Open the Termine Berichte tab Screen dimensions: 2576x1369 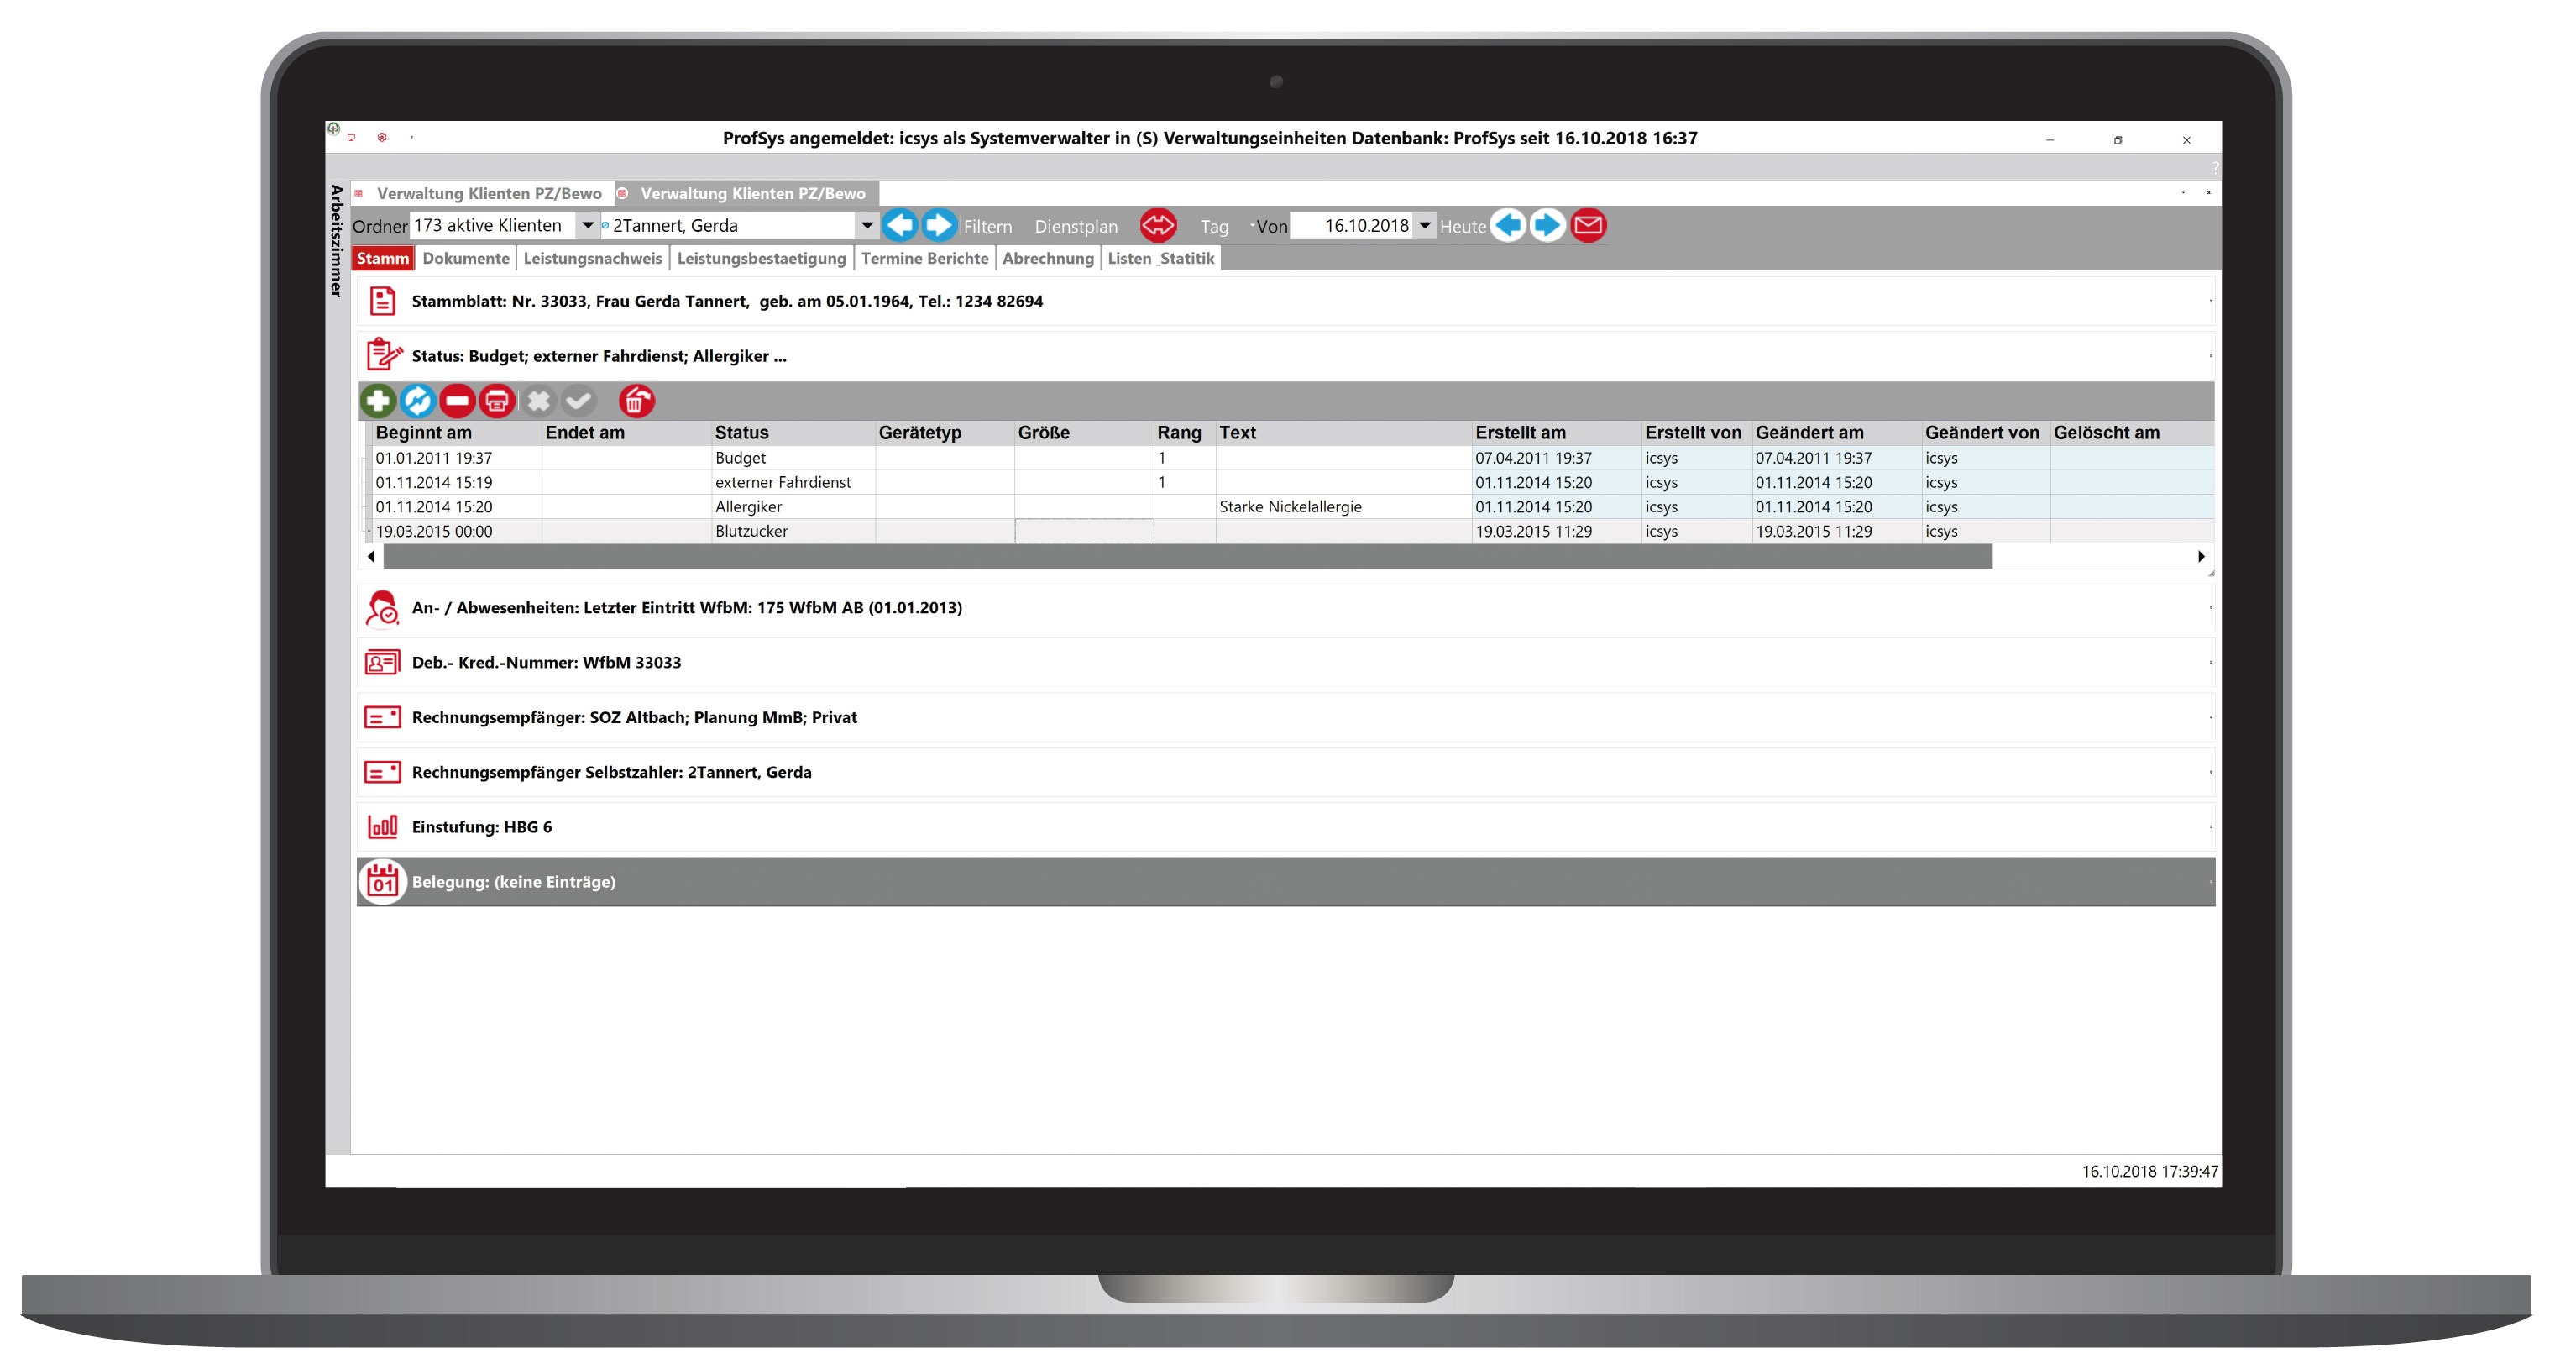[925, 259]
